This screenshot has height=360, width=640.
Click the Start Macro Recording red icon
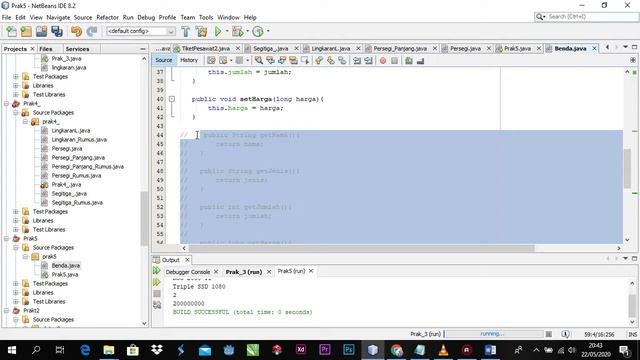[383, 60]
